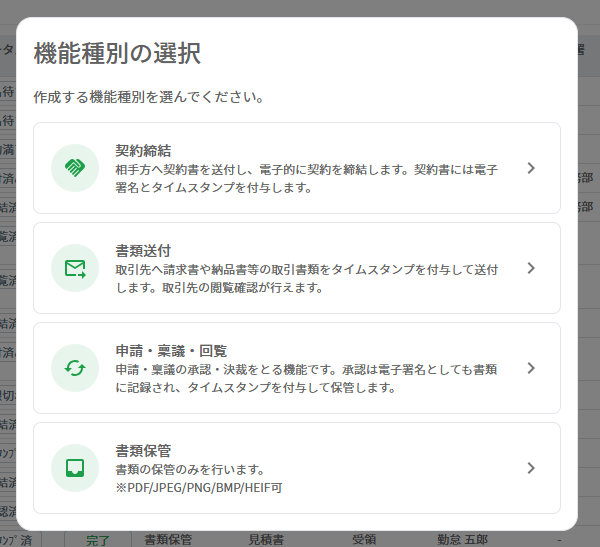Open the chevron arrow on 申請・稟議・回覧 card
This screenshot has width=600, height=547.
(x=531, y=368)
